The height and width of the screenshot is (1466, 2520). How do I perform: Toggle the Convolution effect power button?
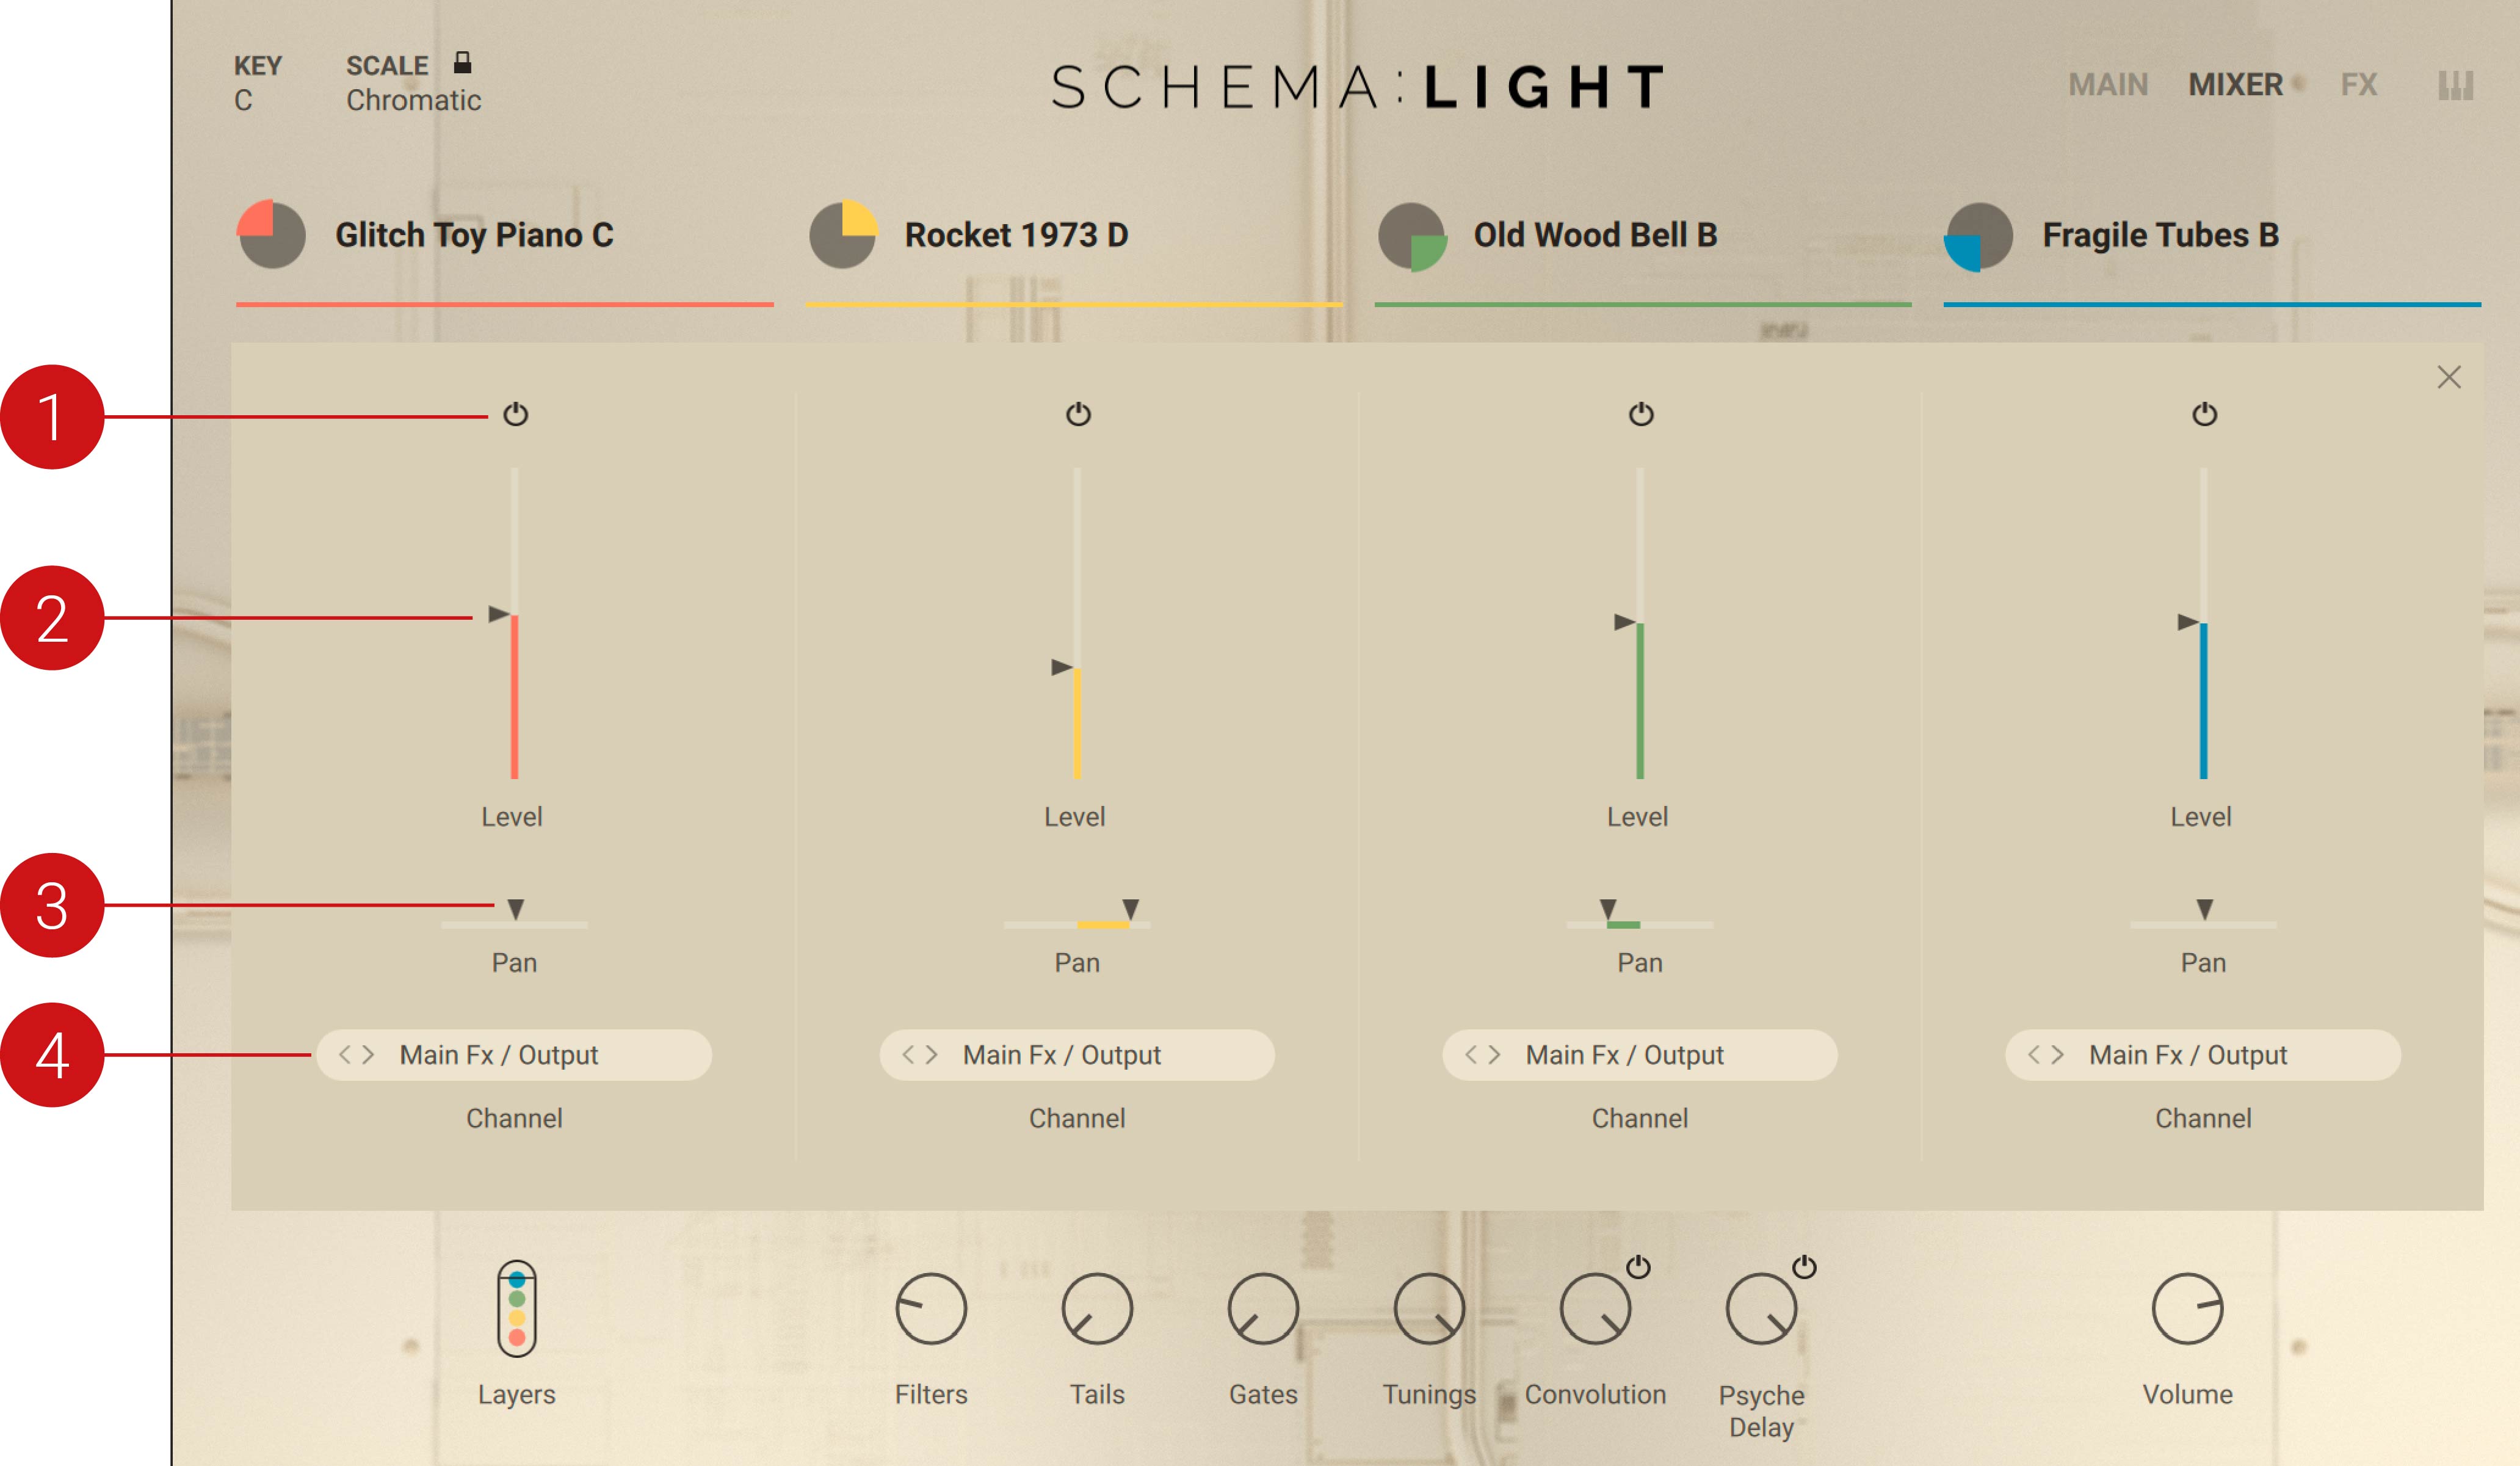1638,1267
